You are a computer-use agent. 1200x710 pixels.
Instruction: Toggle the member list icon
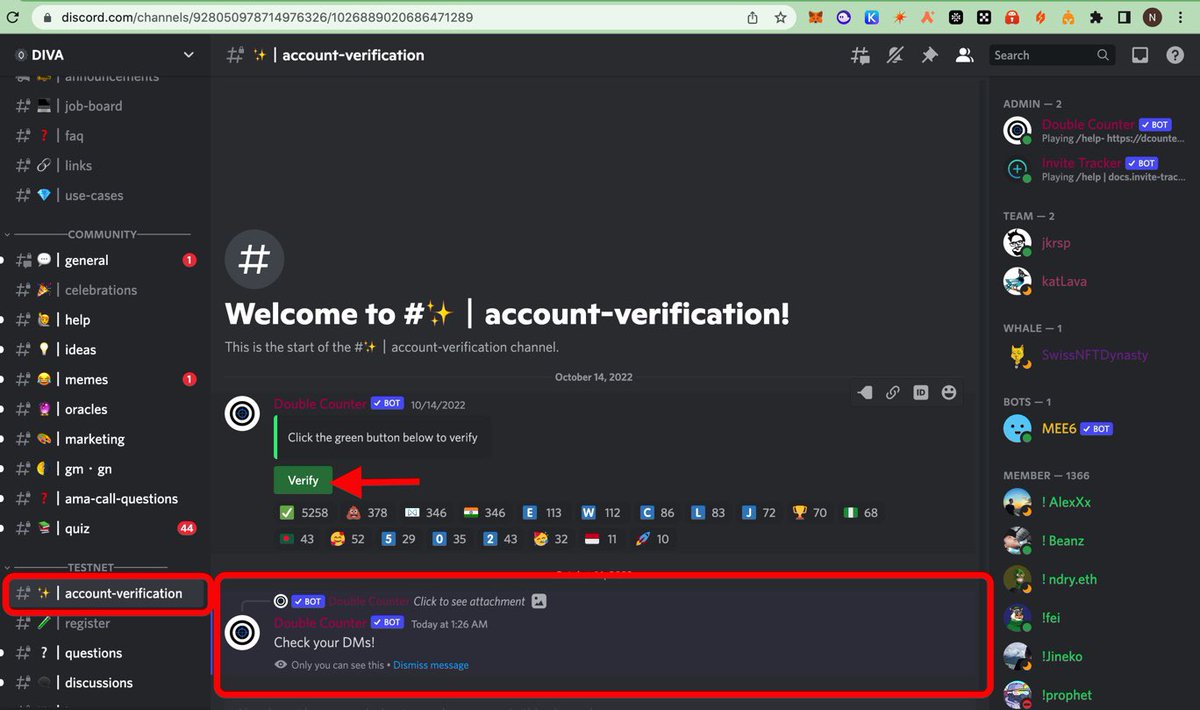point(964,56)
